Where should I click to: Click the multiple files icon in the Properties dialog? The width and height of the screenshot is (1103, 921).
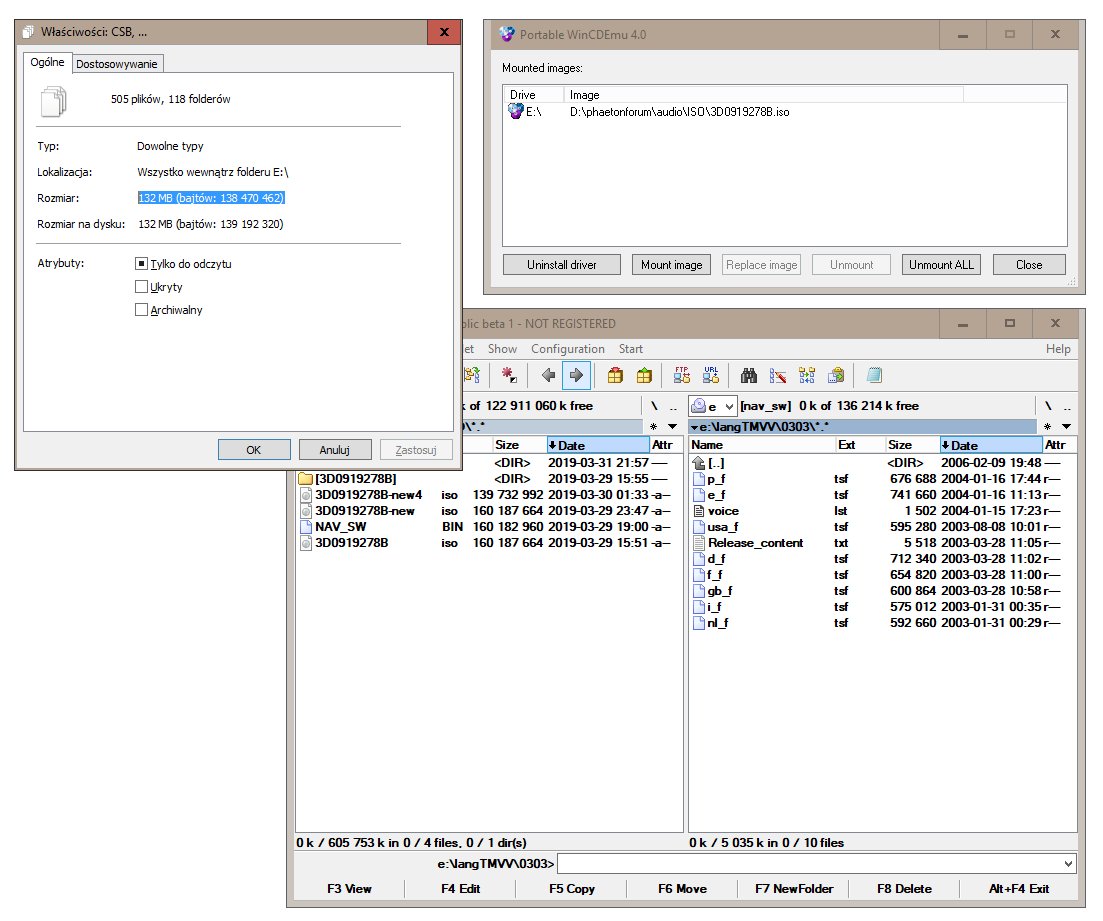pyautogui.click(x=53, y=101)
